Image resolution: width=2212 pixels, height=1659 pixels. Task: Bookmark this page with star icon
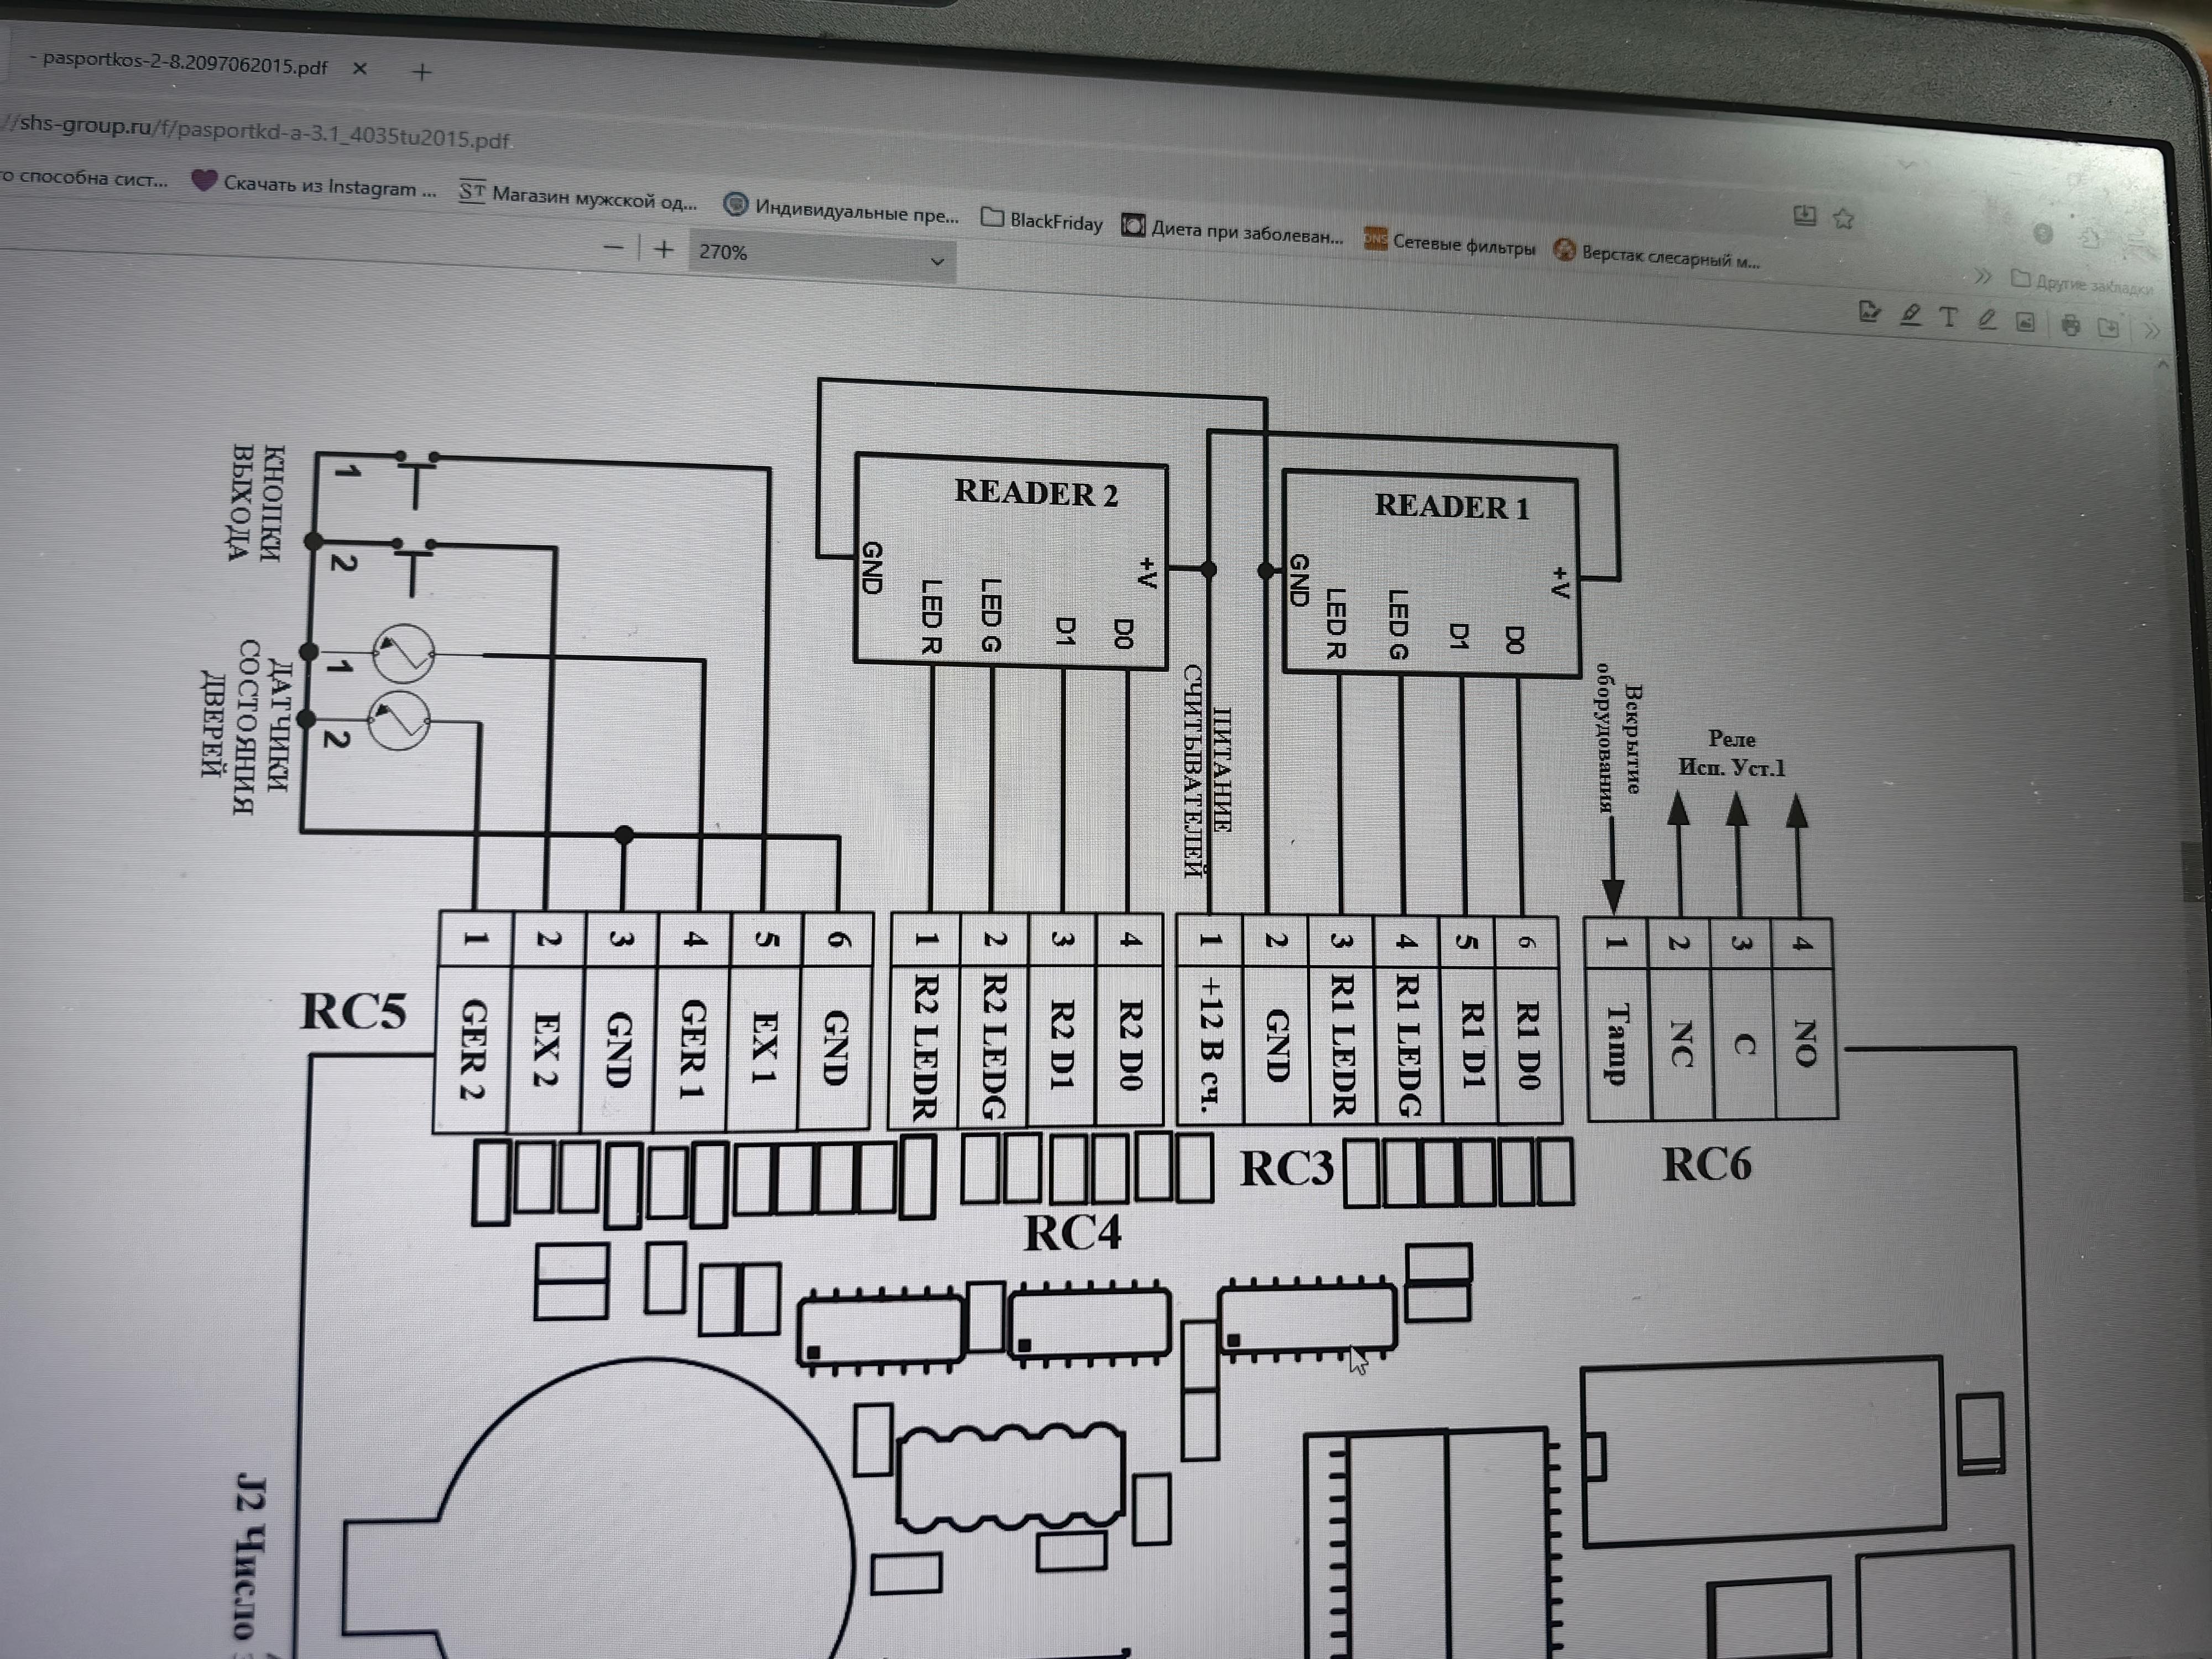(1844, 218)
